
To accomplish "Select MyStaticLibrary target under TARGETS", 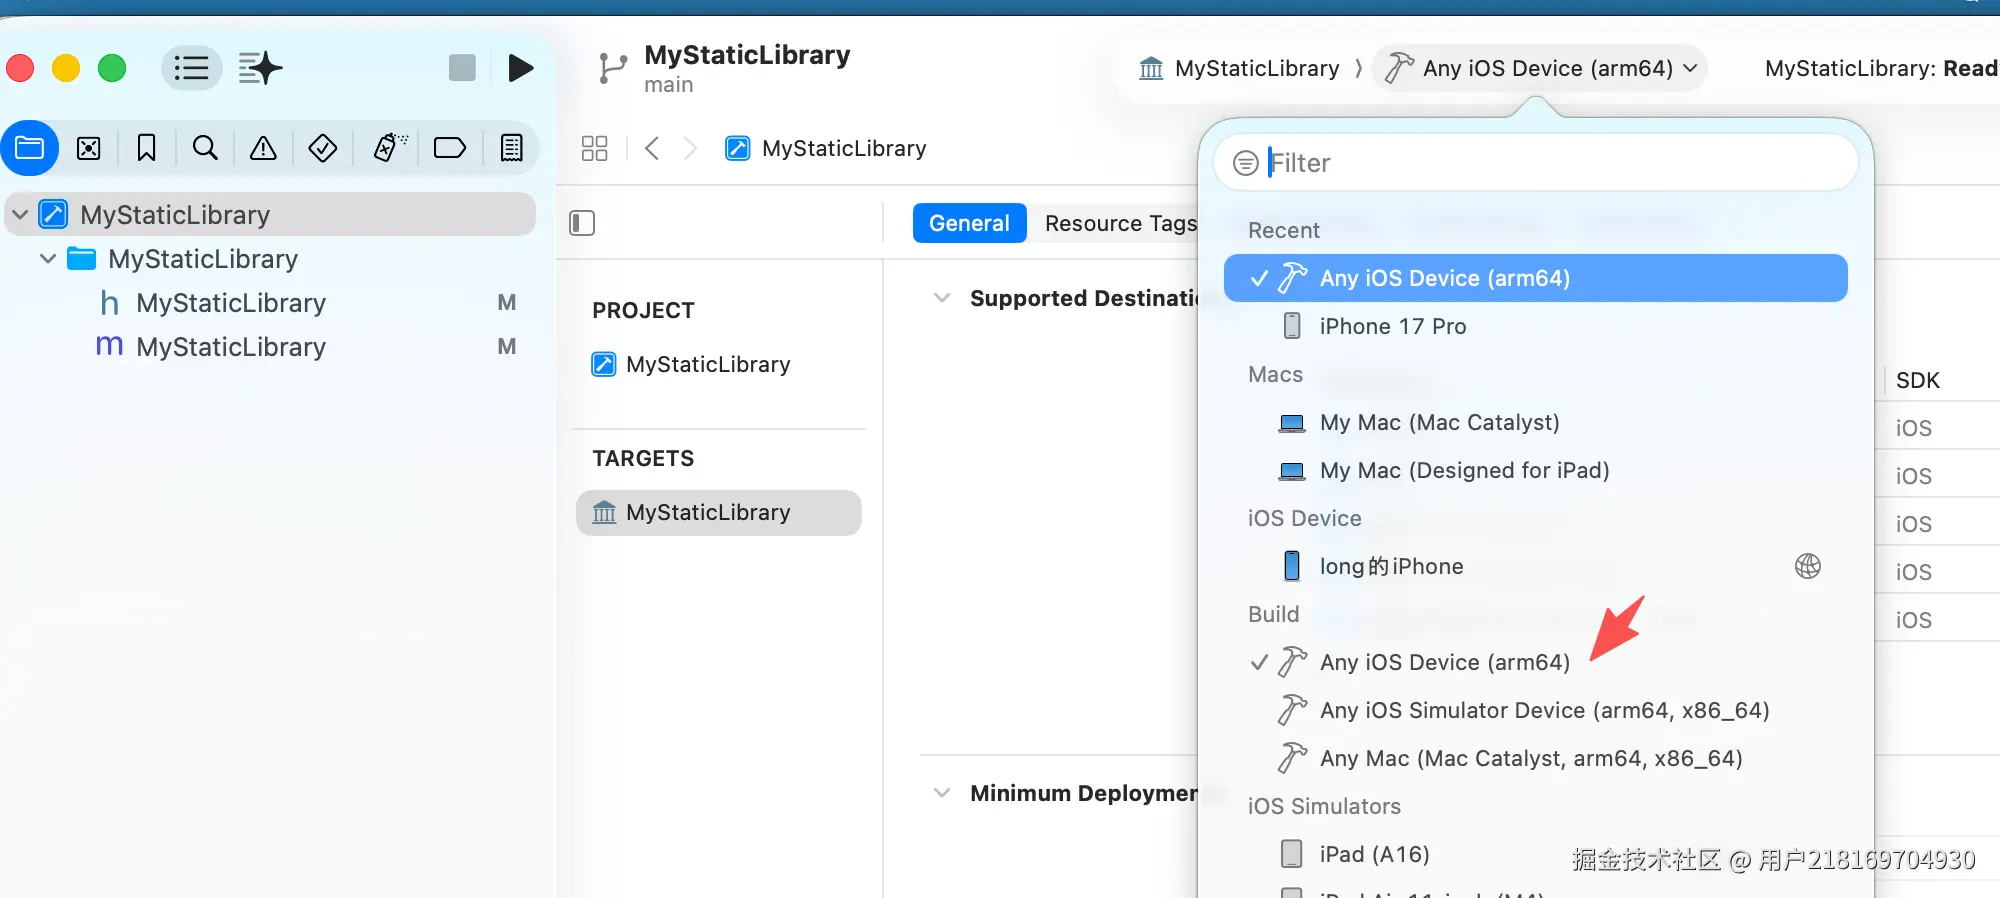I will coord(718,512).
